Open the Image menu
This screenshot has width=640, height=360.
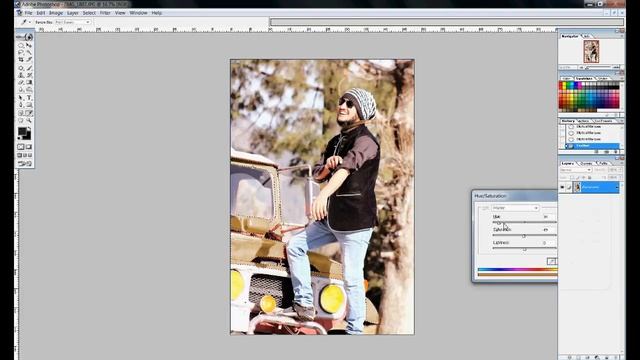pos(56,13)
